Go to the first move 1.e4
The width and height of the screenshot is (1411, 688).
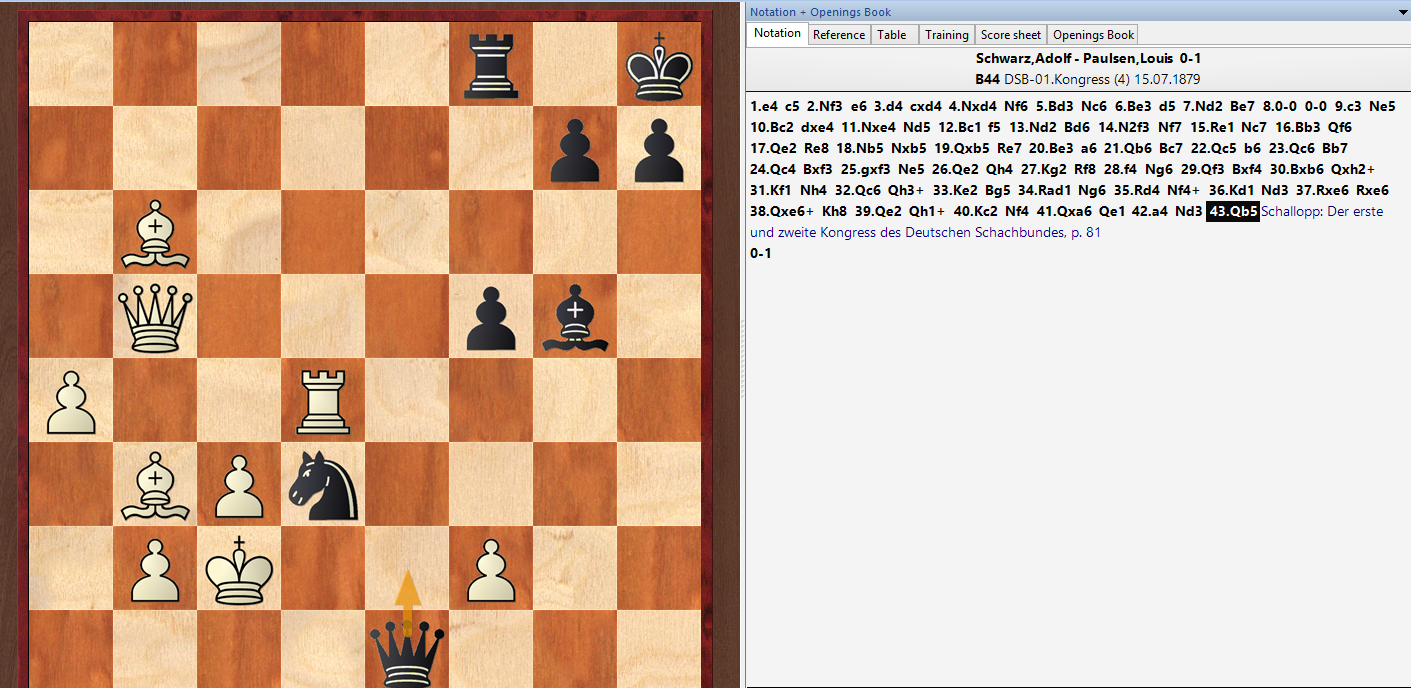point(767,106)
